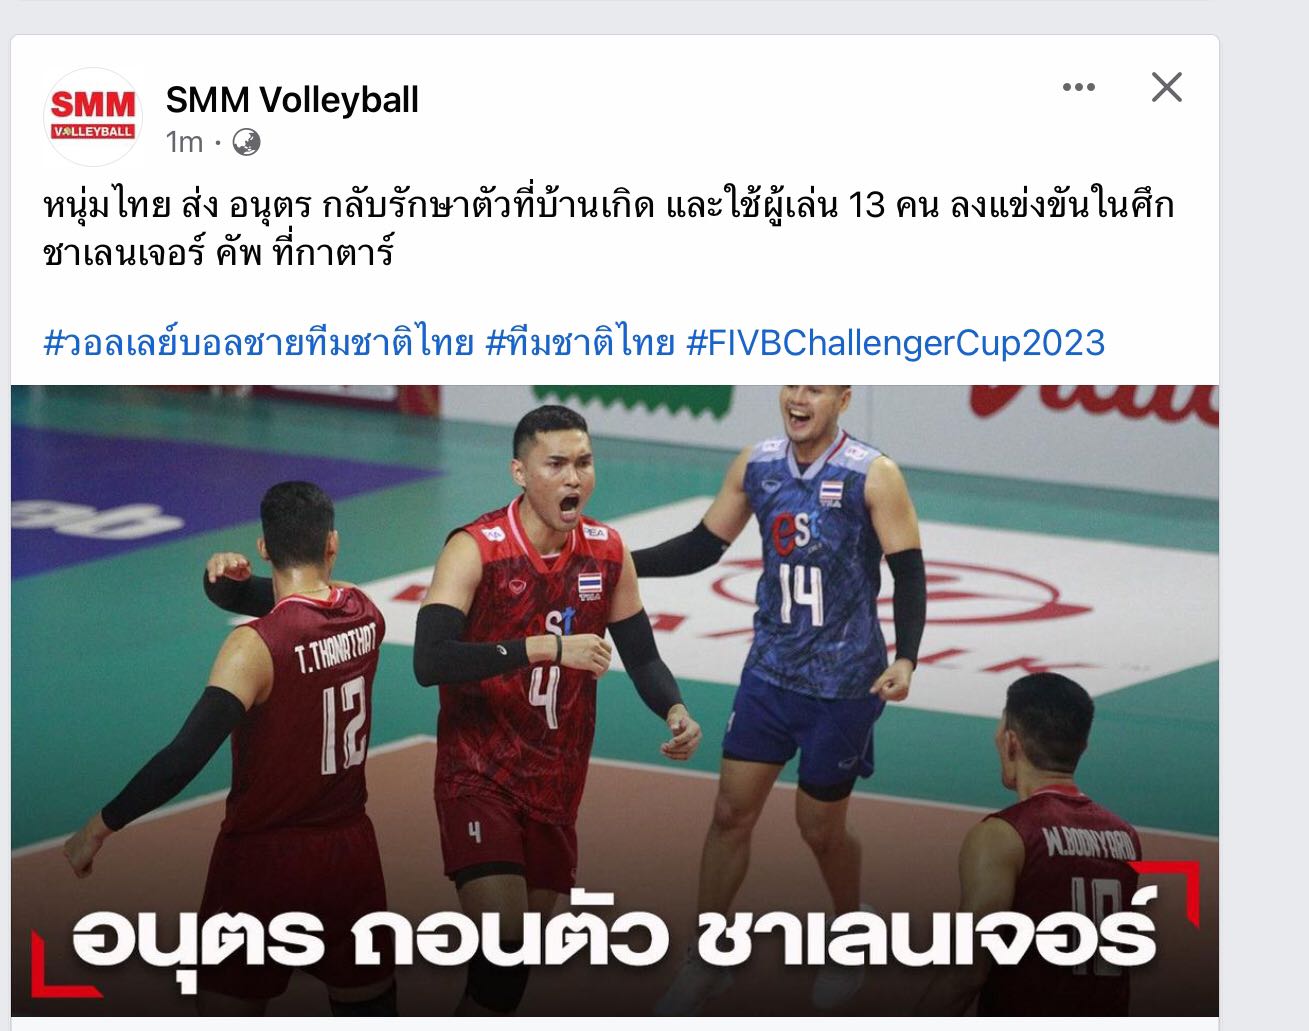The height and width of the screenshot is (1031, 1309).
Task: Open the three-dots post options menu
Action: [1078, 88]
